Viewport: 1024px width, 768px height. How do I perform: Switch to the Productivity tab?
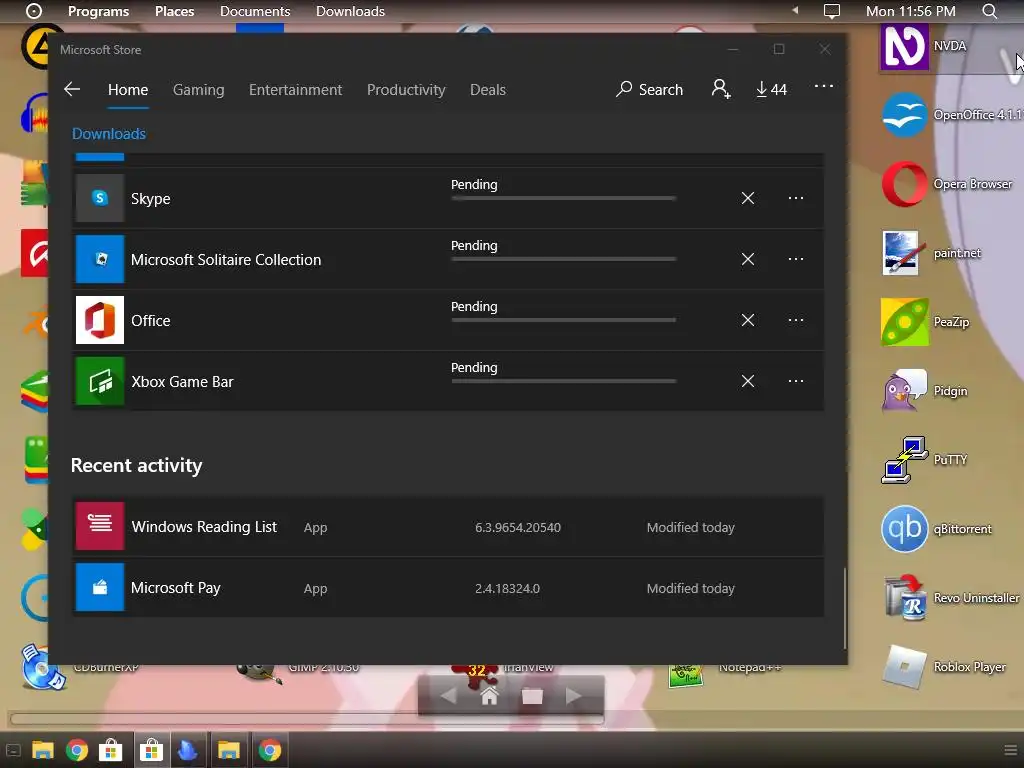click(x=406, y=89)
